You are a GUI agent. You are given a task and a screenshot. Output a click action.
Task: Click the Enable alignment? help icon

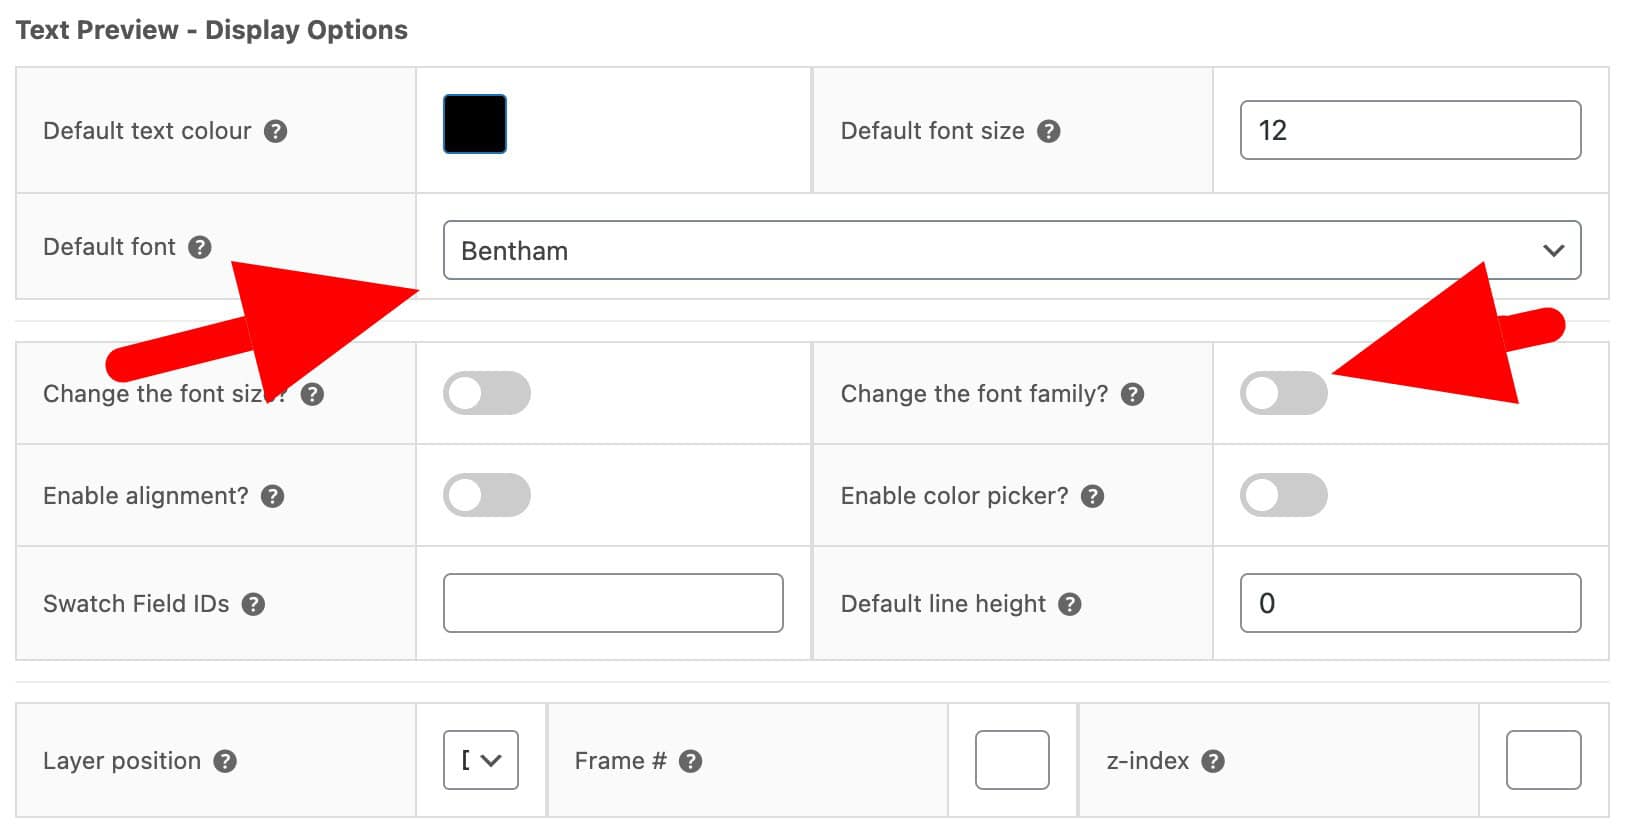coord(276,495)
